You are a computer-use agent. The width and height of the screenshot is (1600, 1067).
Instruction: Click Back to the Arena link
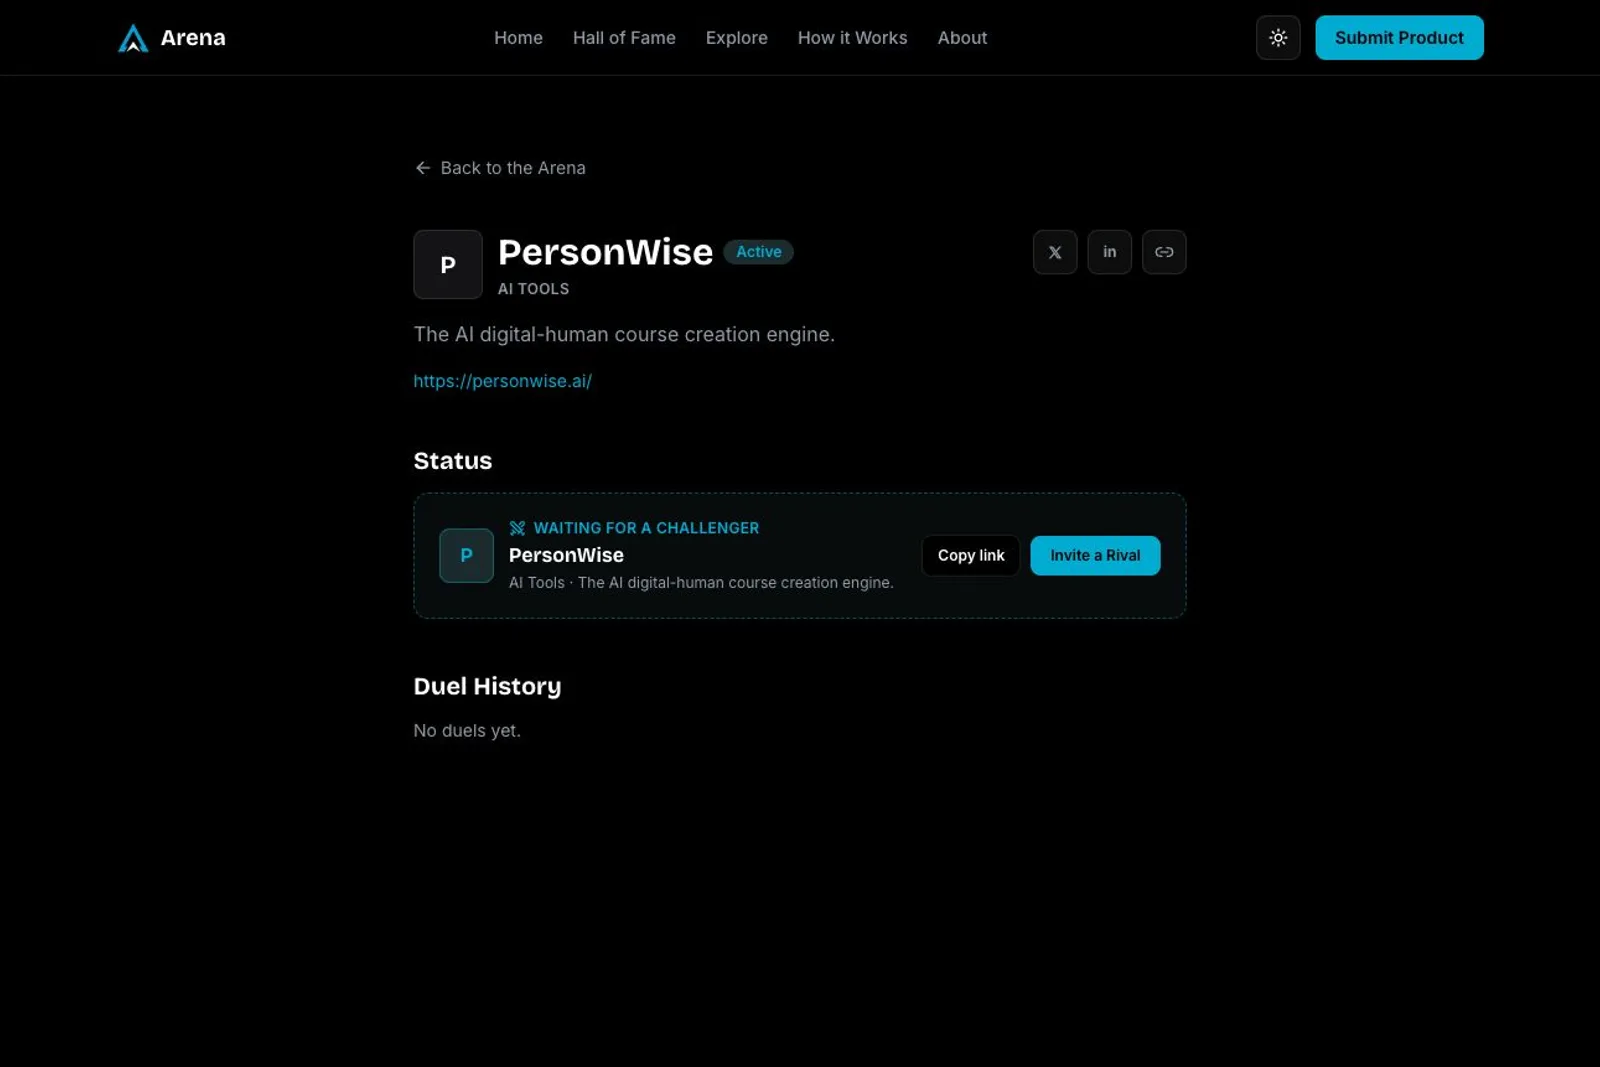[x=500, y=168]
